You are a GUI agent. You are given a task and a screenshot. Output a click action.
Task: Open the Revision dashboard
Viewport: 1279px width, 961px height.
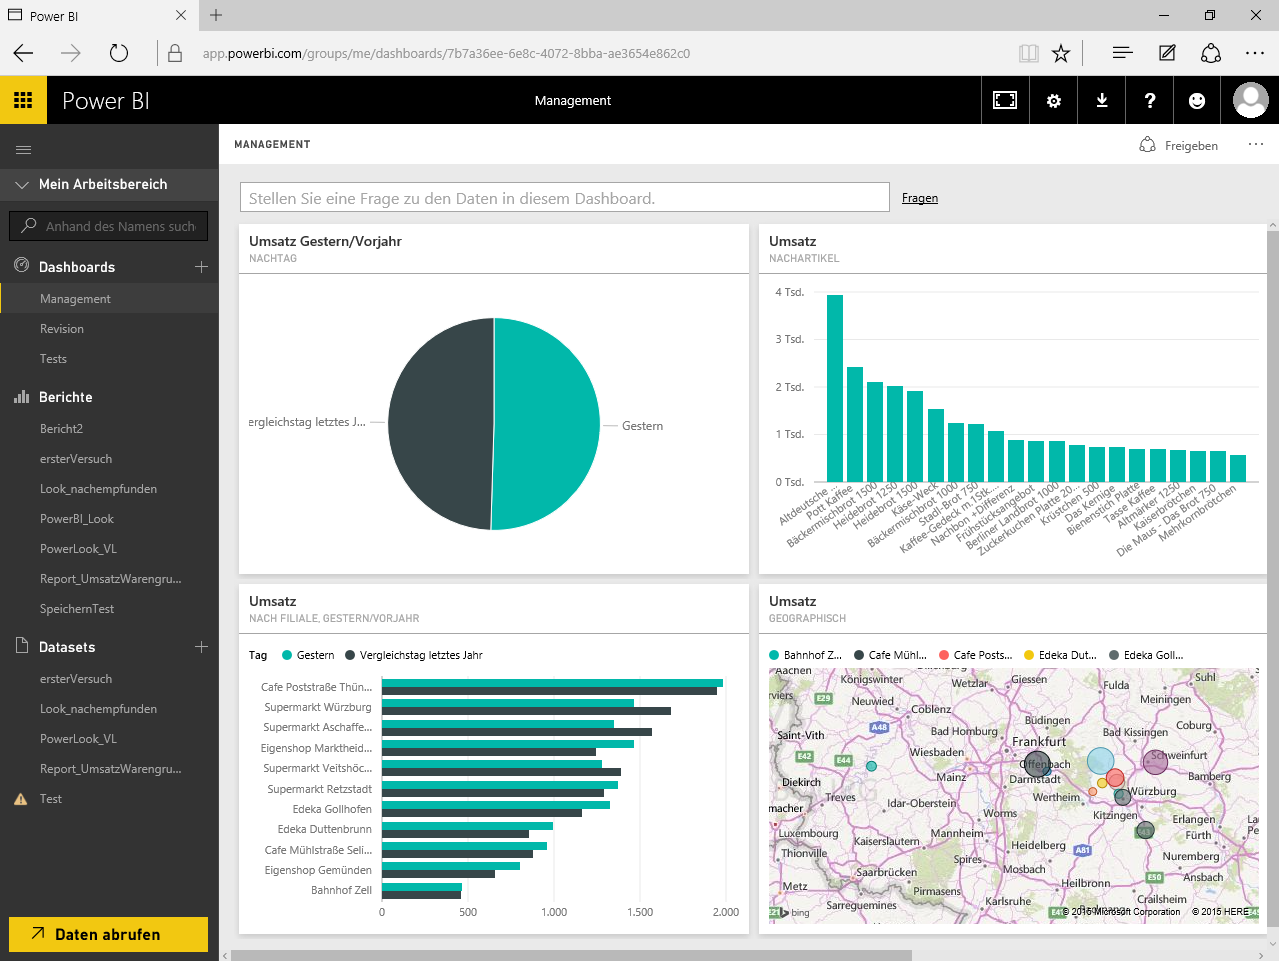(x=62, y=329)
